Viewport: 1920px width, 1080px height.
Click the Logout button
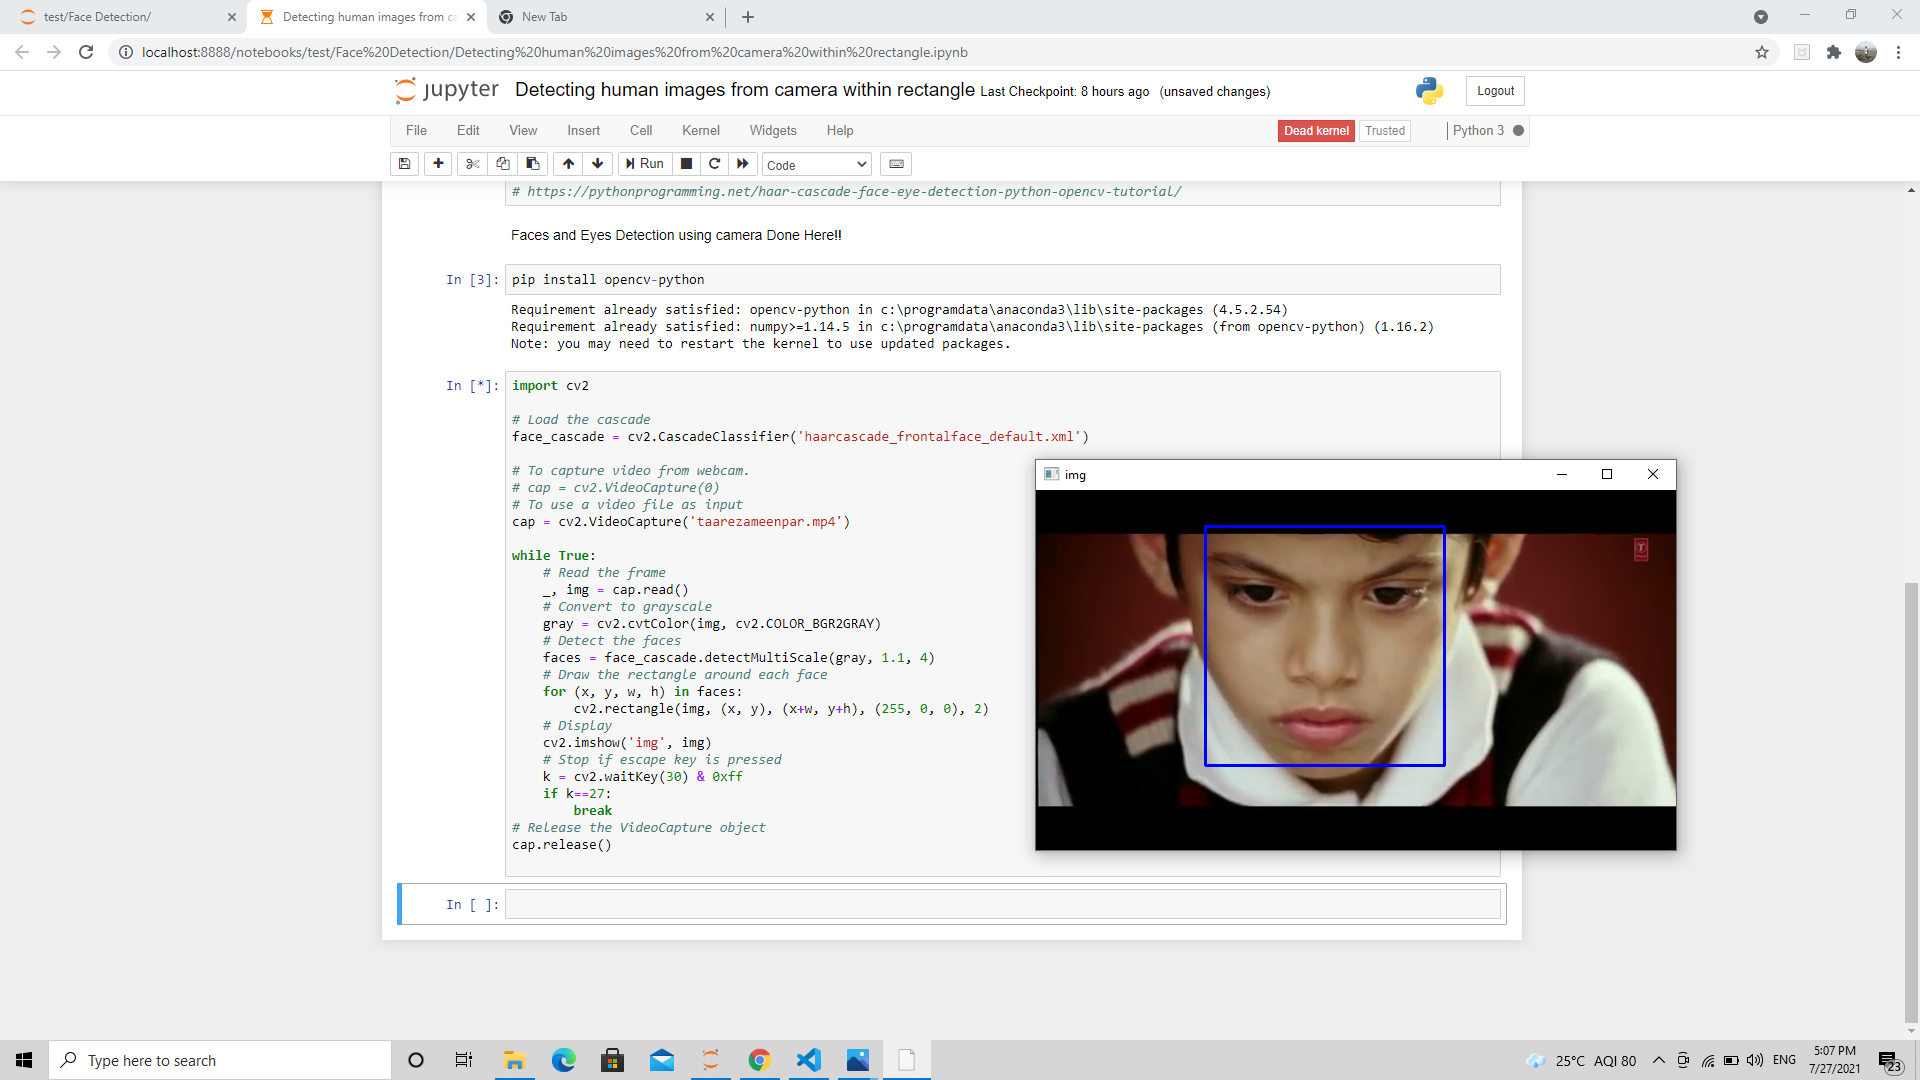coord(1494,90)
